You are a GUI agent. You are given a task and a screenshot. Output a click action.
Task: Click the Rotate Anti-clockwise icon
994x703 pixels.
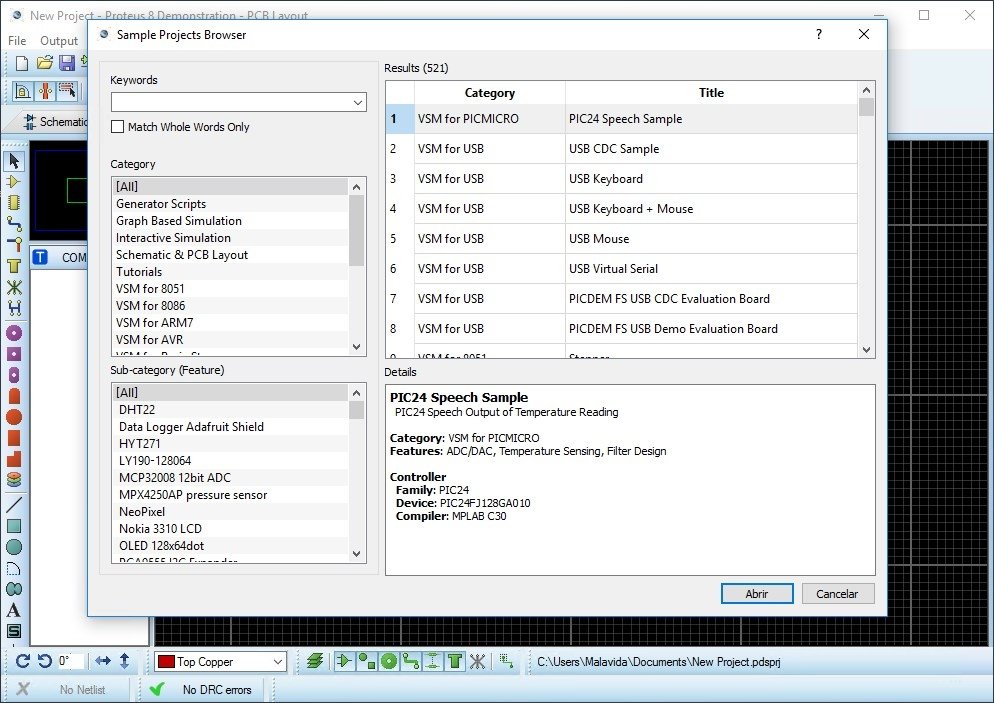pos(44,661)
